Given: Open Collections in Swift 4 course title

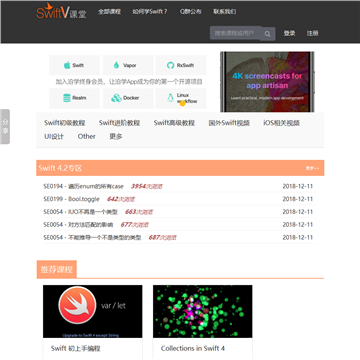Looking at the screenshot, I should pos(193,348).
